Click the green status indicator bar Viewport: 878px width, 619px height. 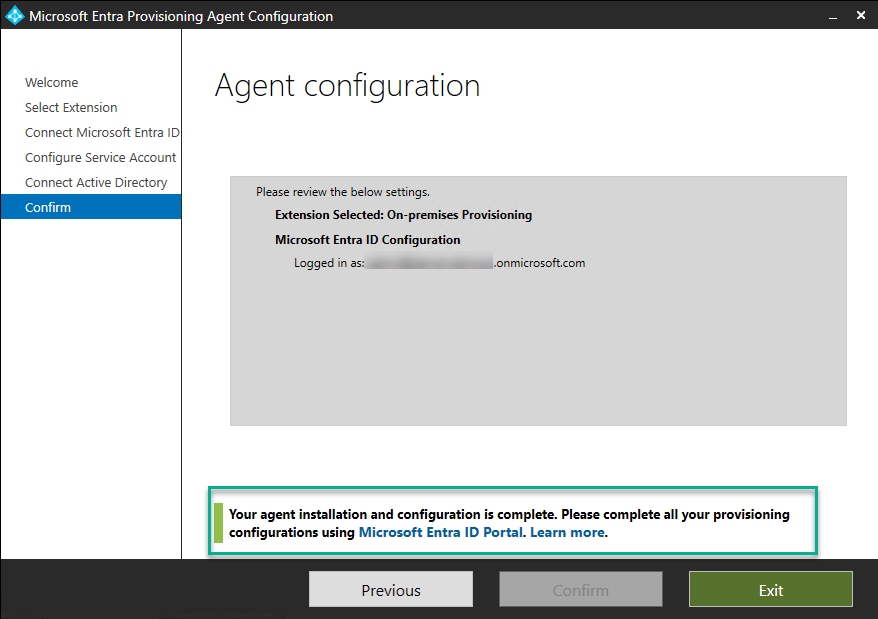click(x=218, y=523)
